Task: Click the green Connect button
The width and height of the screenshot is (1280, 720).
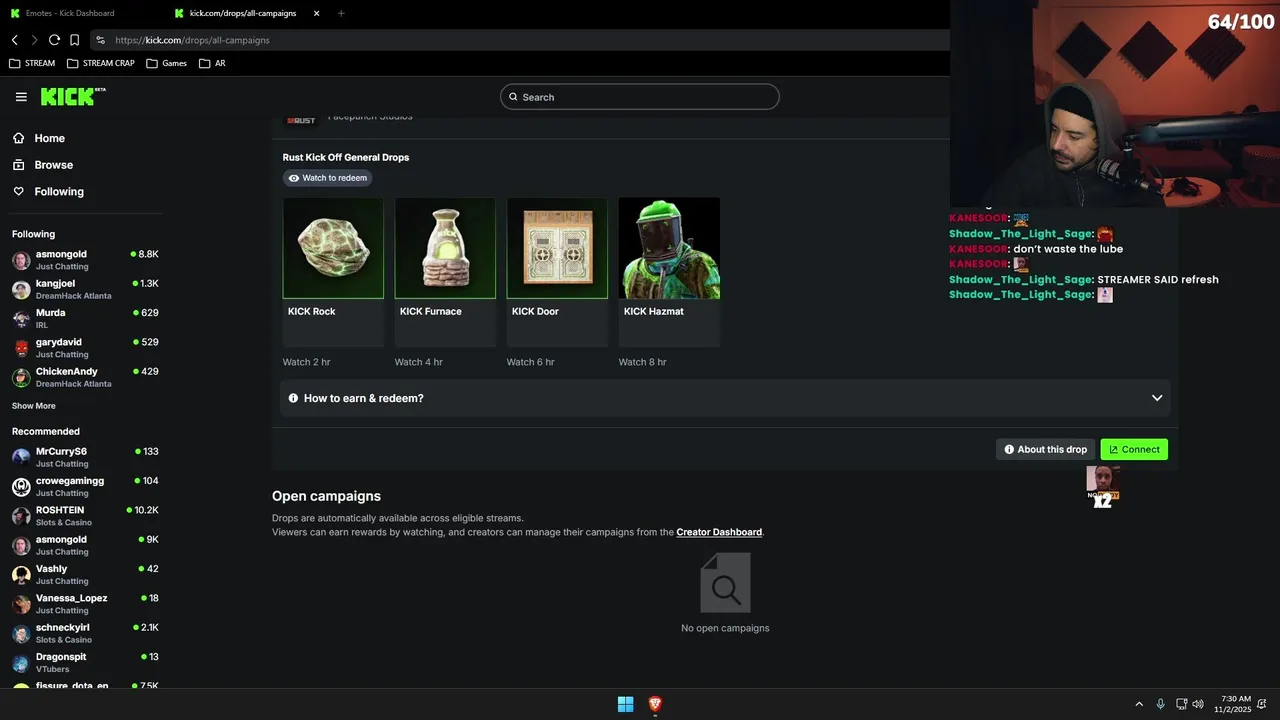Action: coord(1134,449)
